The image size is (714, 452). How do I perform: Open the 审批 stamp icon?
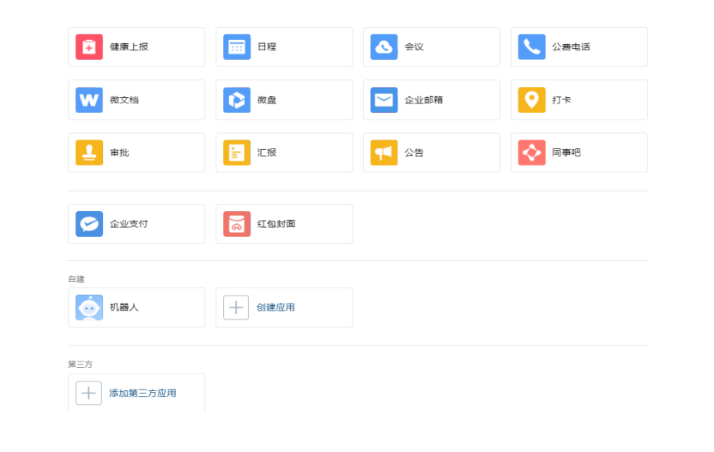89,153
